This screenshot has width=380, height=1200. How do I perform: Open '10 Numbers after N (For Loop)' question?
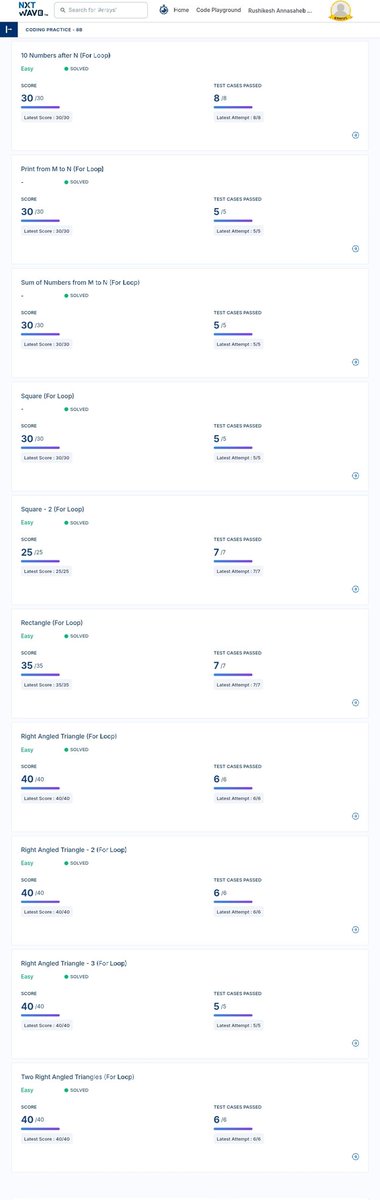(x=66, y=55)
